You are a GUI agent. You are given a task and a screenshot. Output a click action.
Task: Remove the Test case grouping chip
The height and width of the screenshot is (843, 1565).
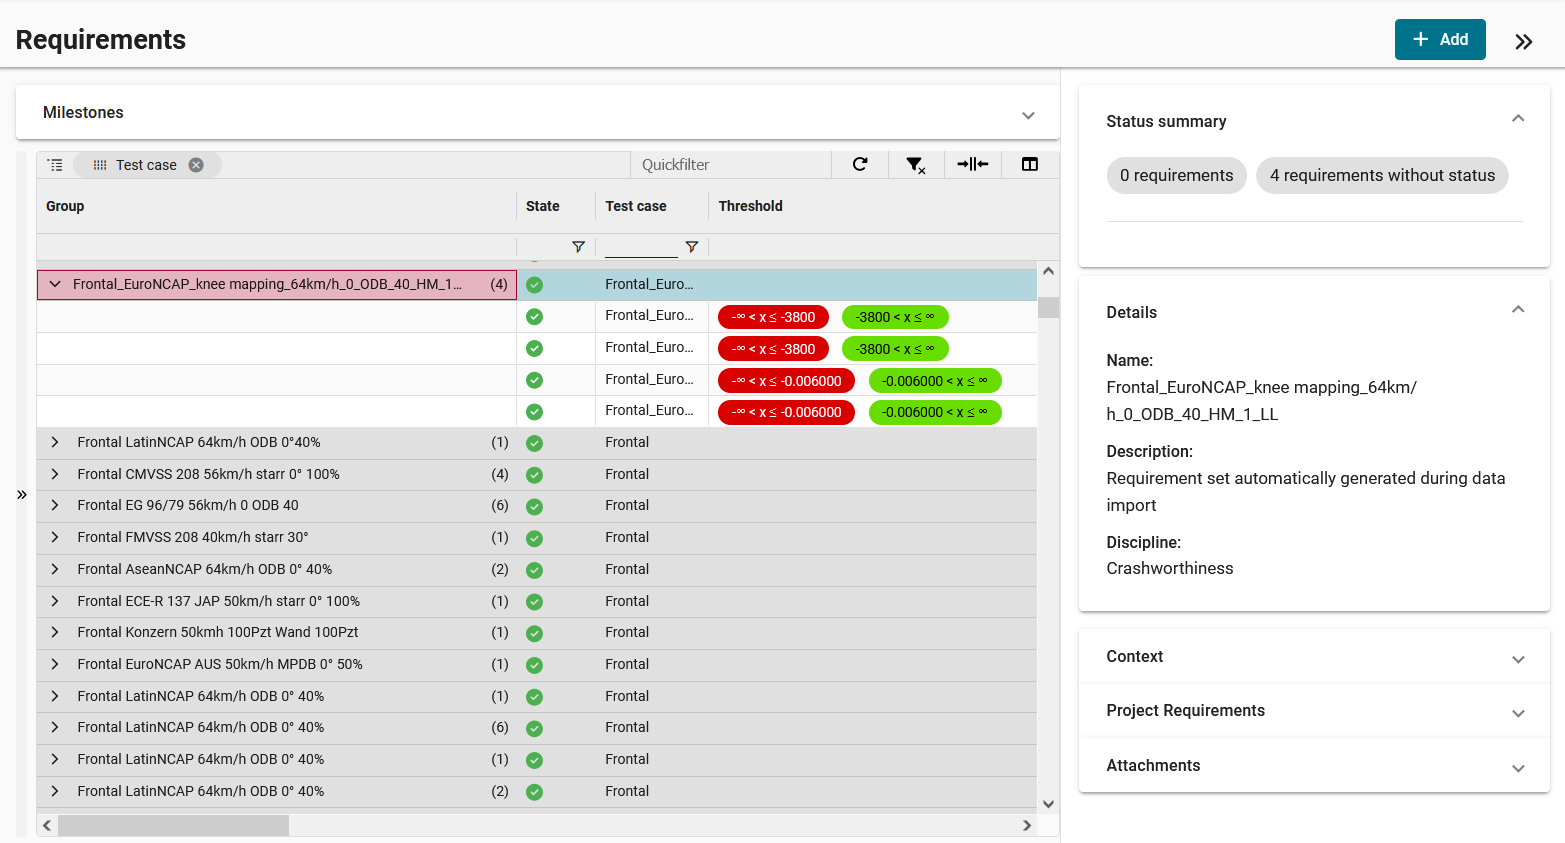click(x=196, y=165)
